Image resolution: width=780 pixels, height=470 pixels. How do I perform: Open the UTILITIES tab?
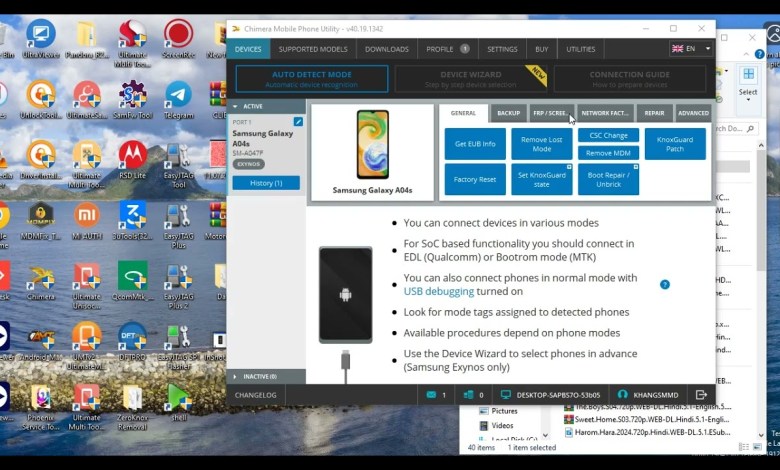(x=581, y=49)
